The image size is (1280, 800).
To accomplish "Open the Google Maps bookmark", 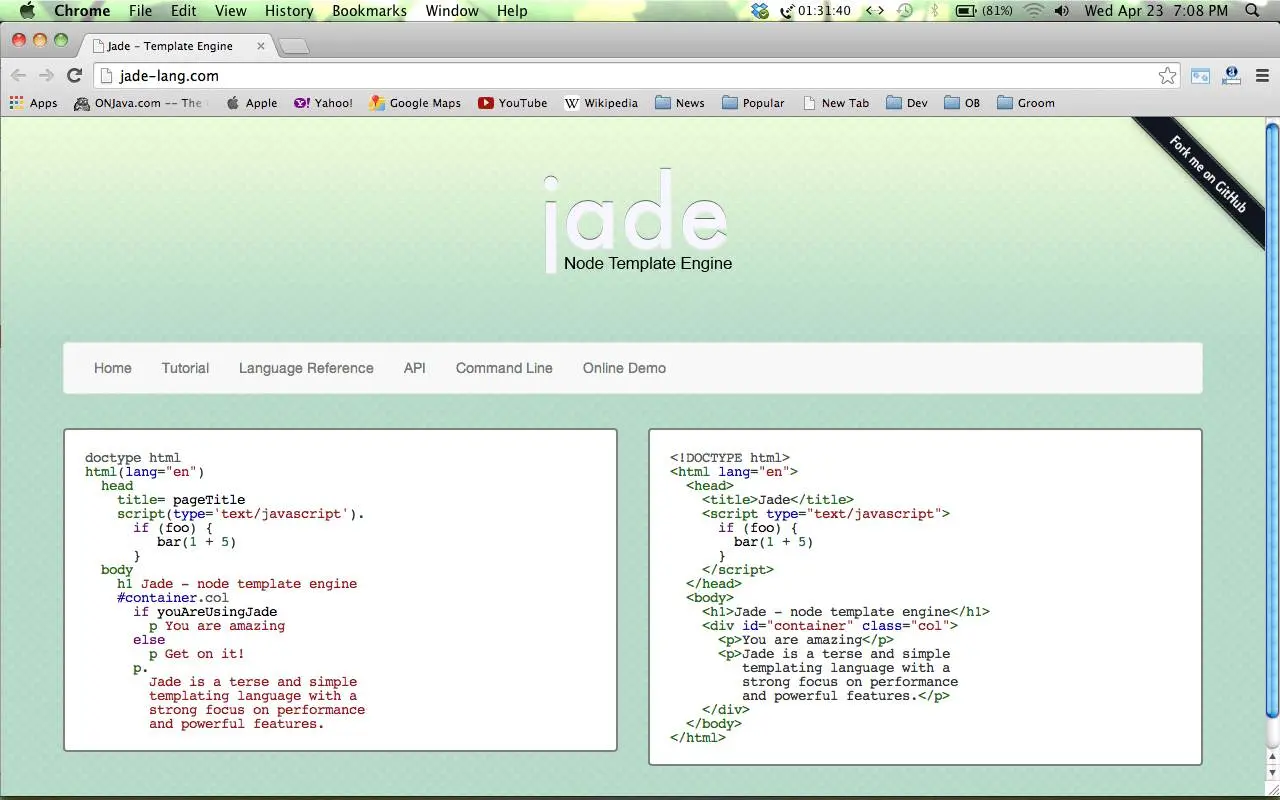I will 415,103.
